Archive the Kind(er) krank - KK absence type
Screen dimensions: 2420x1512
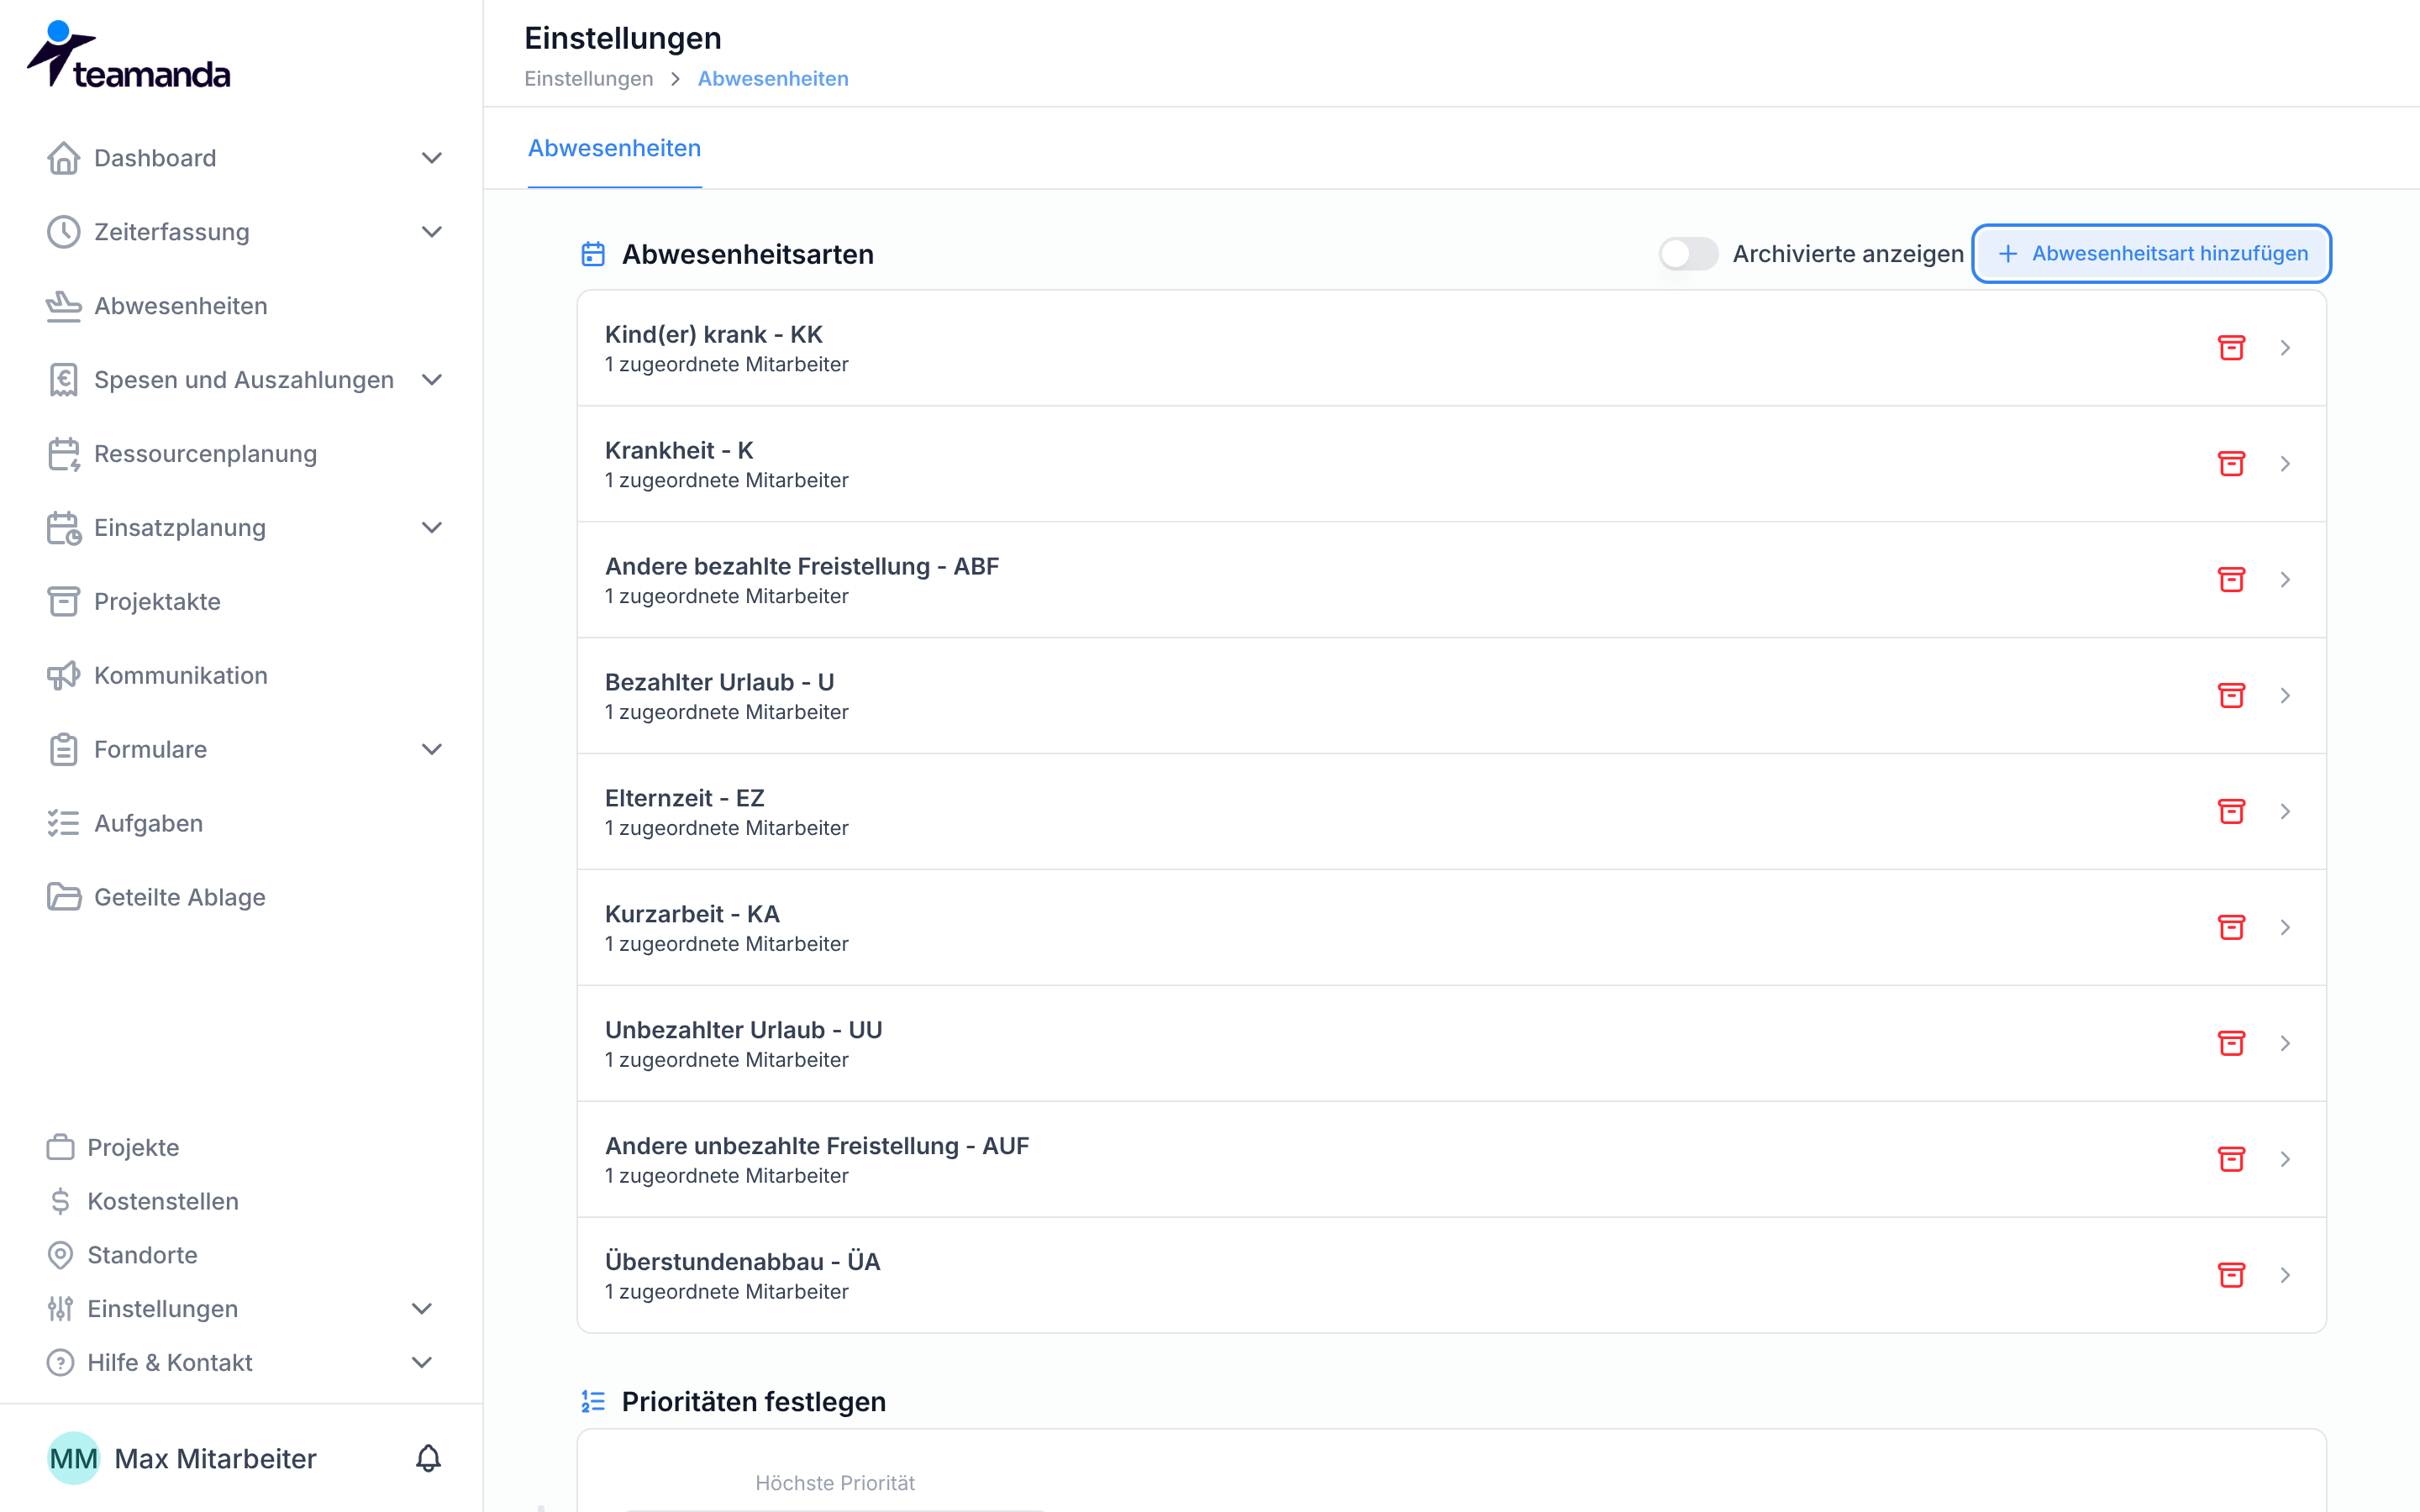point(2231,348)
